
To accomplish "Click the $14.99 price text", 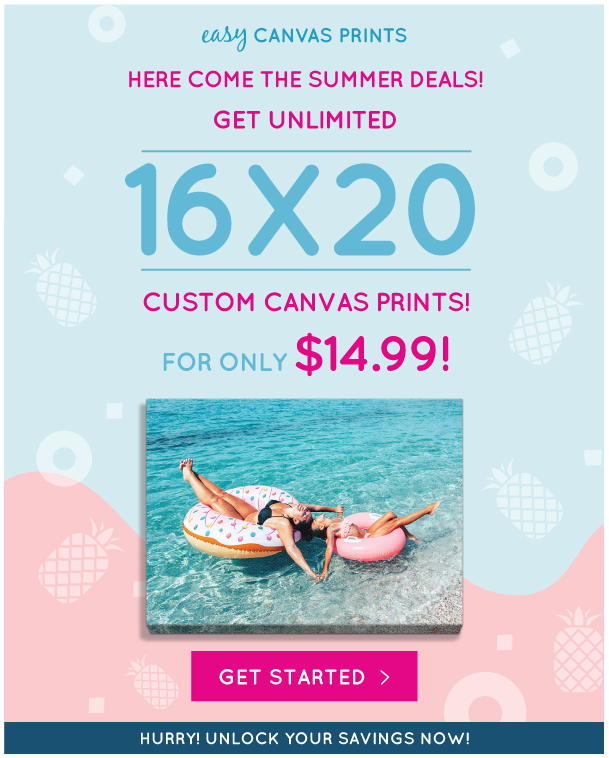I will [x=373, y=355].
